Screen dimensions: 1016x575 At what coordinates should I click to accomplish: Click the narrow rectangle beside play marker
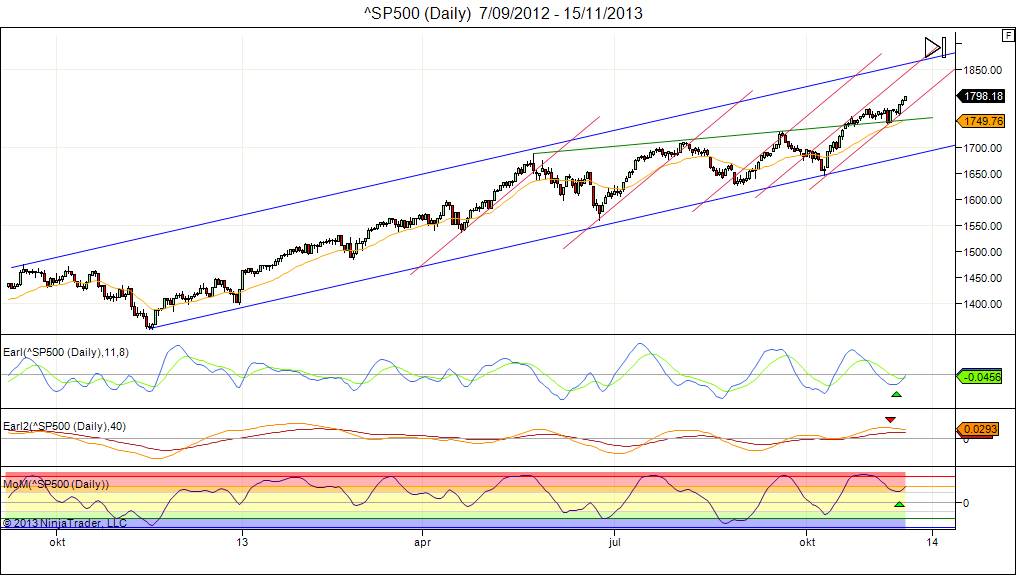coord(945,47)
